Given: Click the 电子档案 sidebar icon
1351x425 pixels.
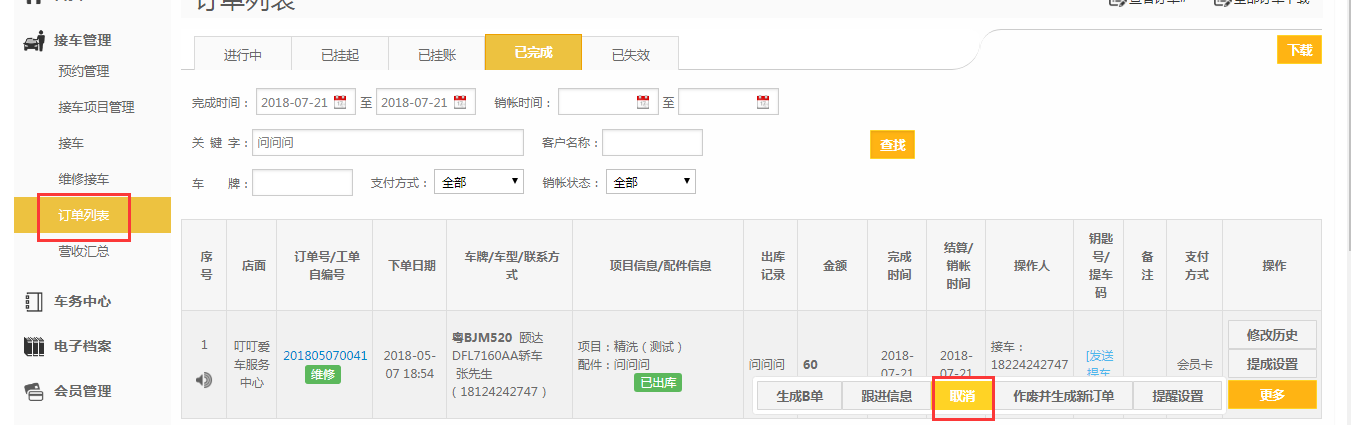Looking at the screenshot, I should [33, 346].
